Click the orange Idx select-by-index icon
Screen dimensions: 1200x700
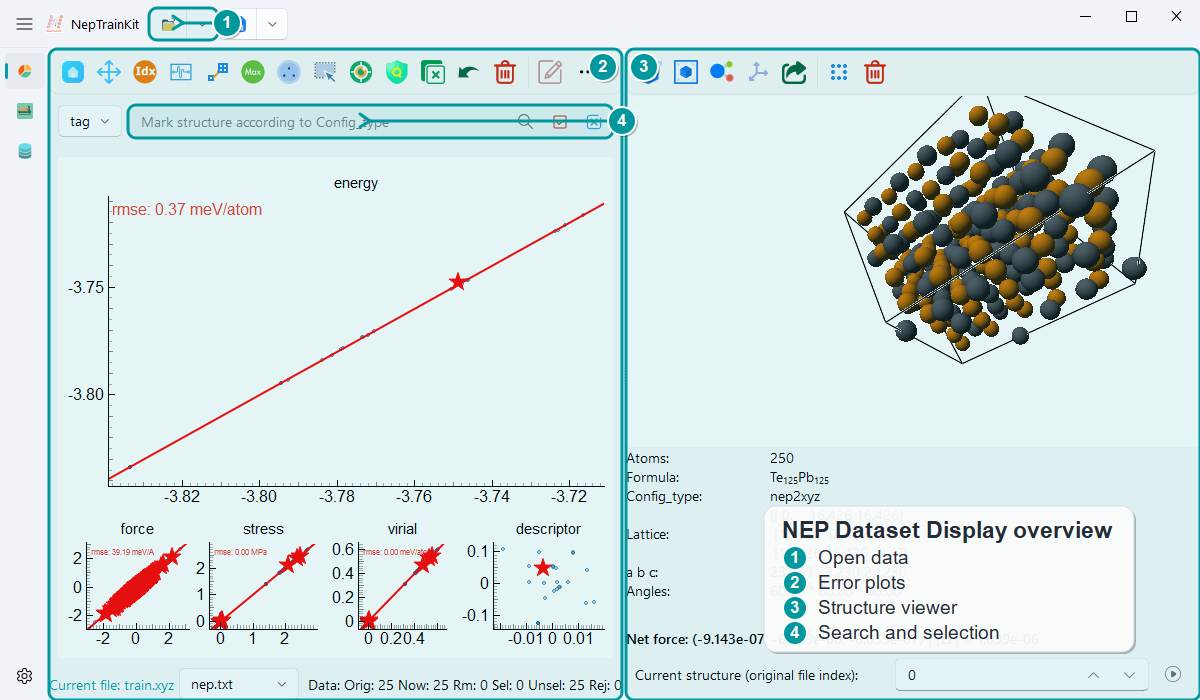(x=145, y=72)
